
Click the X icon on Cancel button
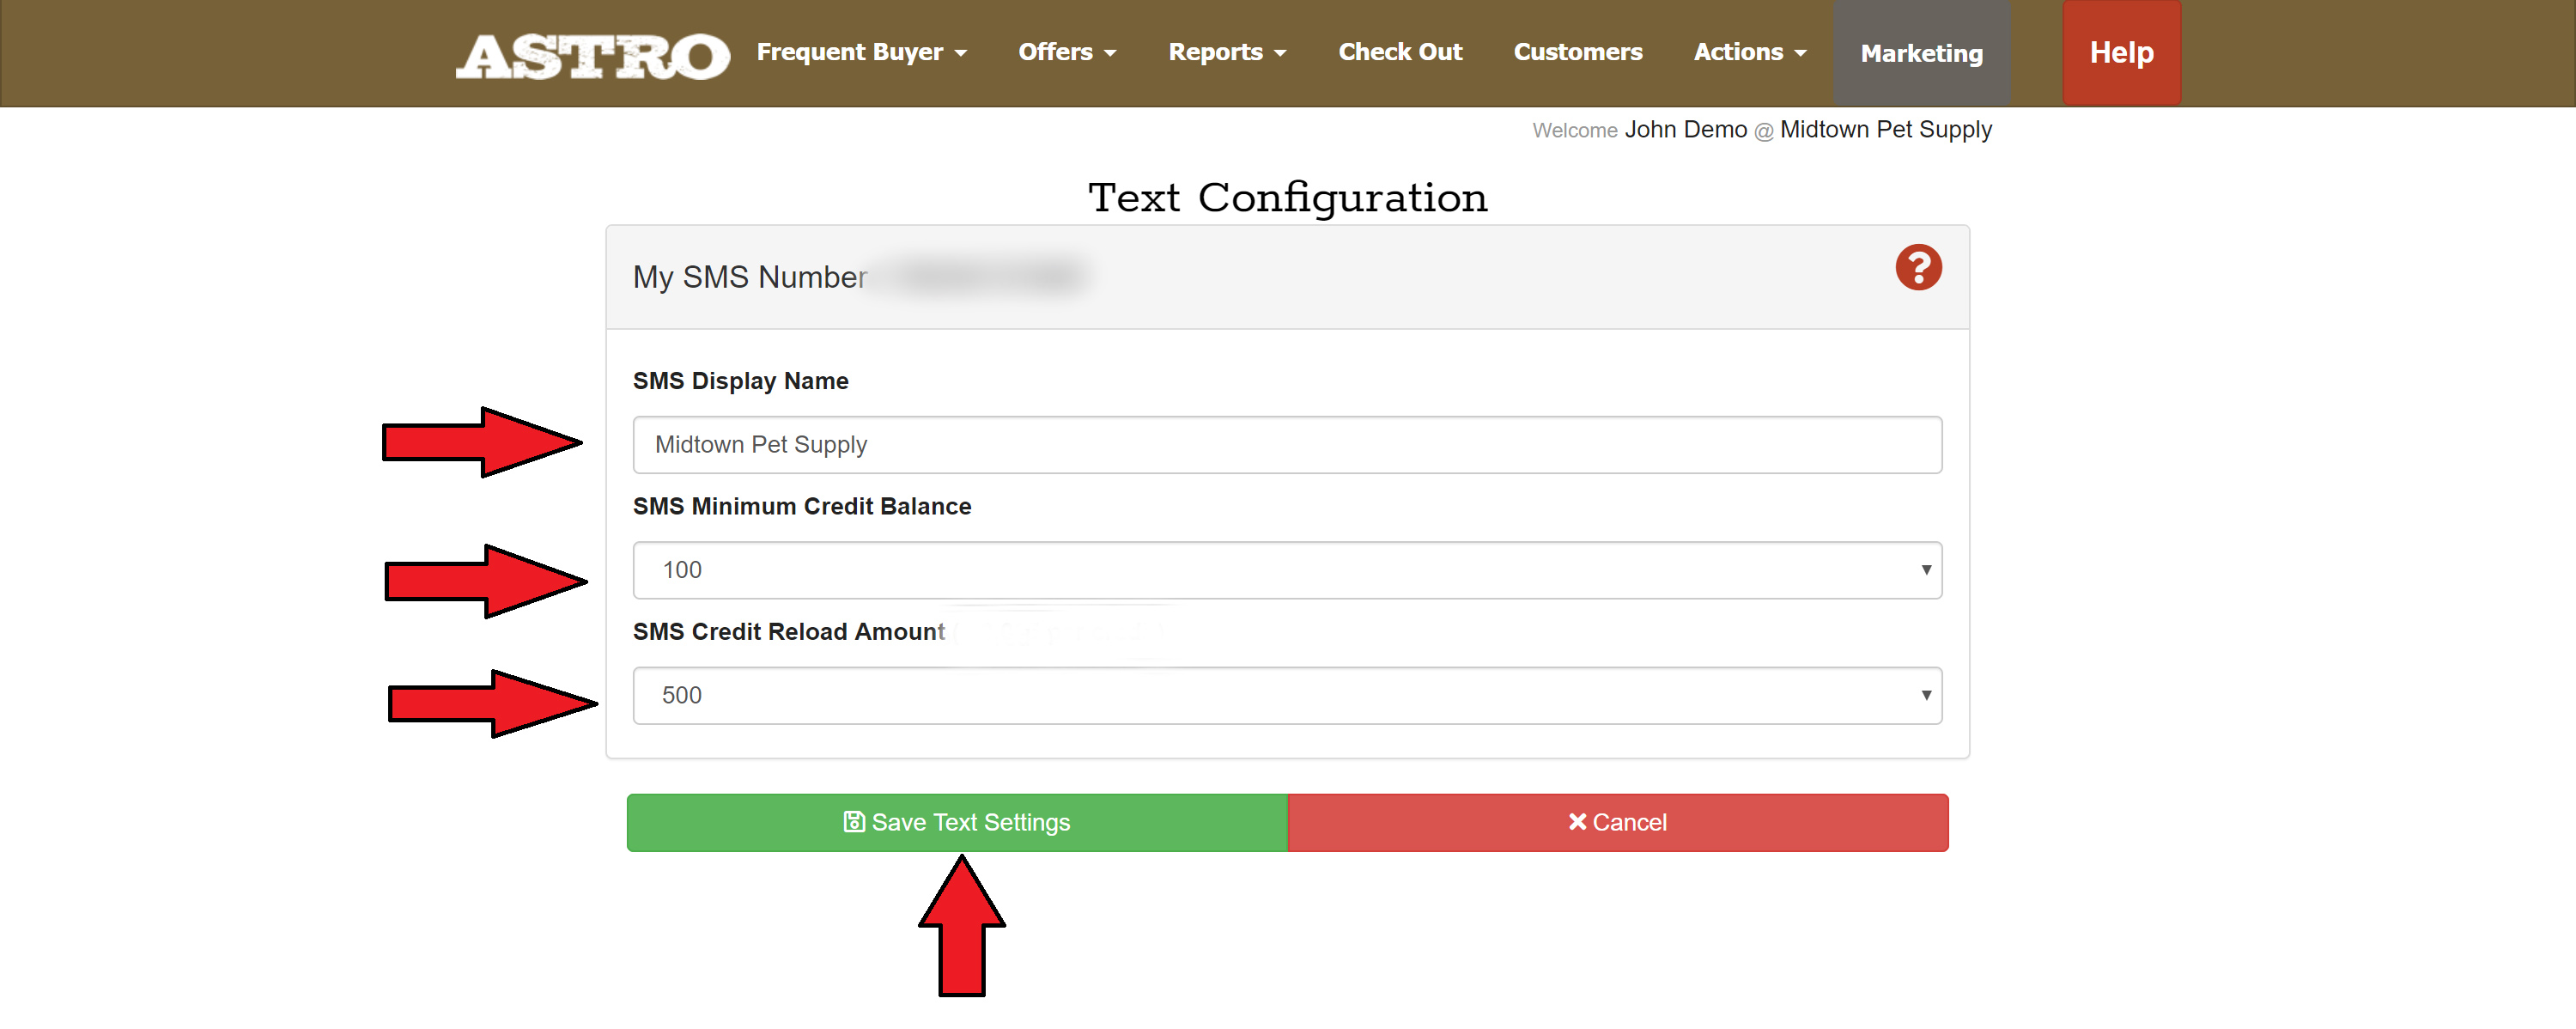pos(1576,821)
